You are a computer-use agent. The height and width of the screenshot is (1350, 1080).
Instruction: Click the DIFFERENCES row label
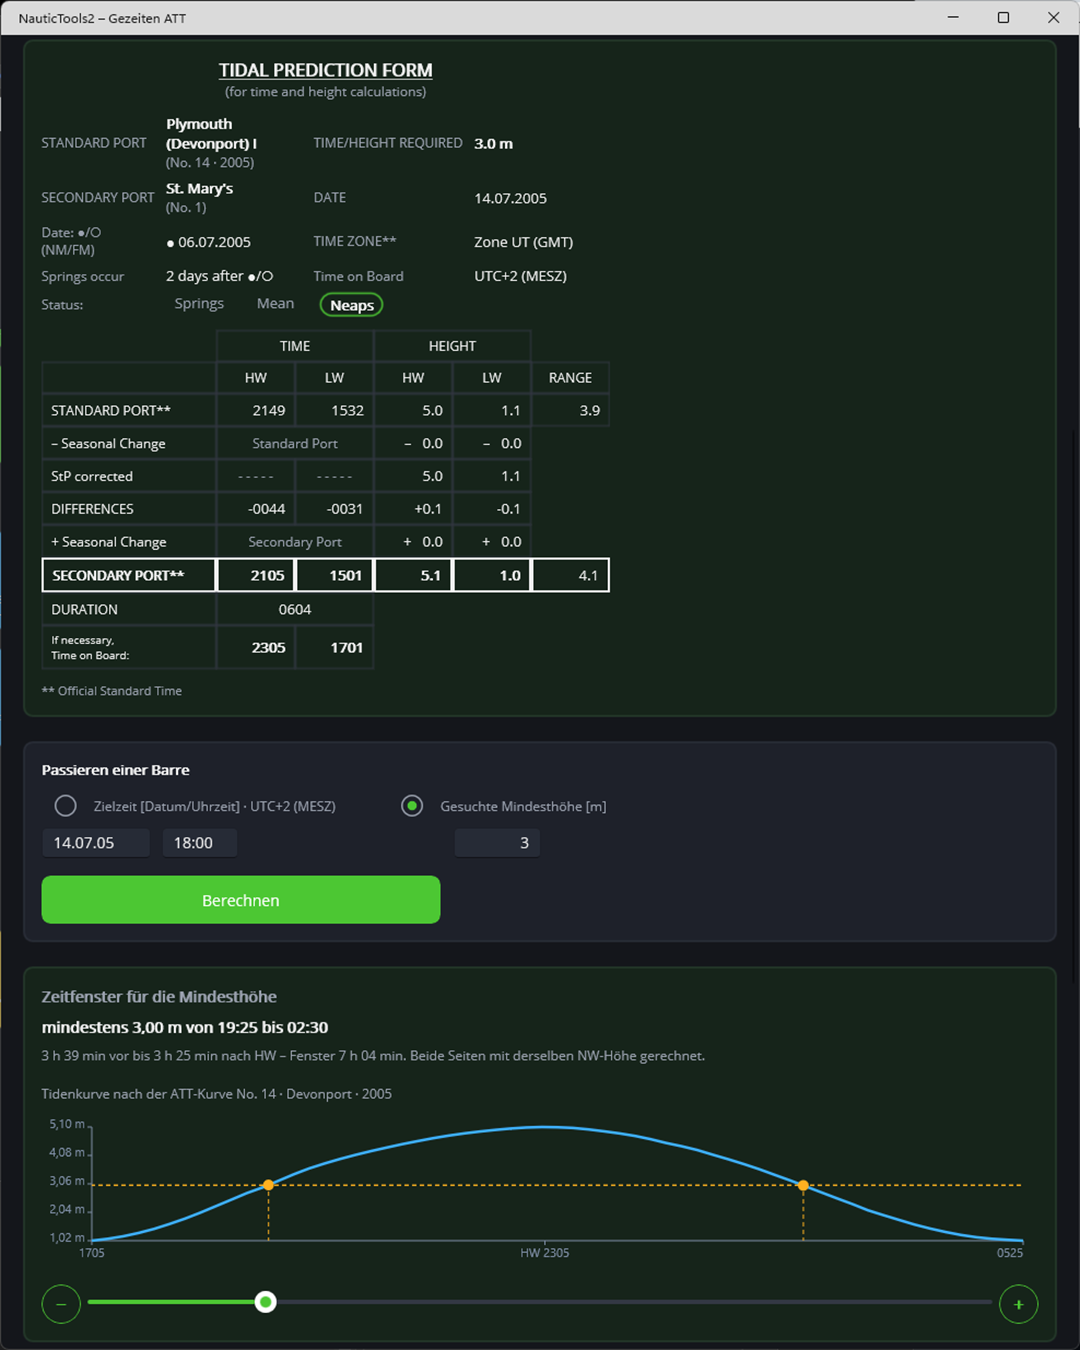point(92,509)
